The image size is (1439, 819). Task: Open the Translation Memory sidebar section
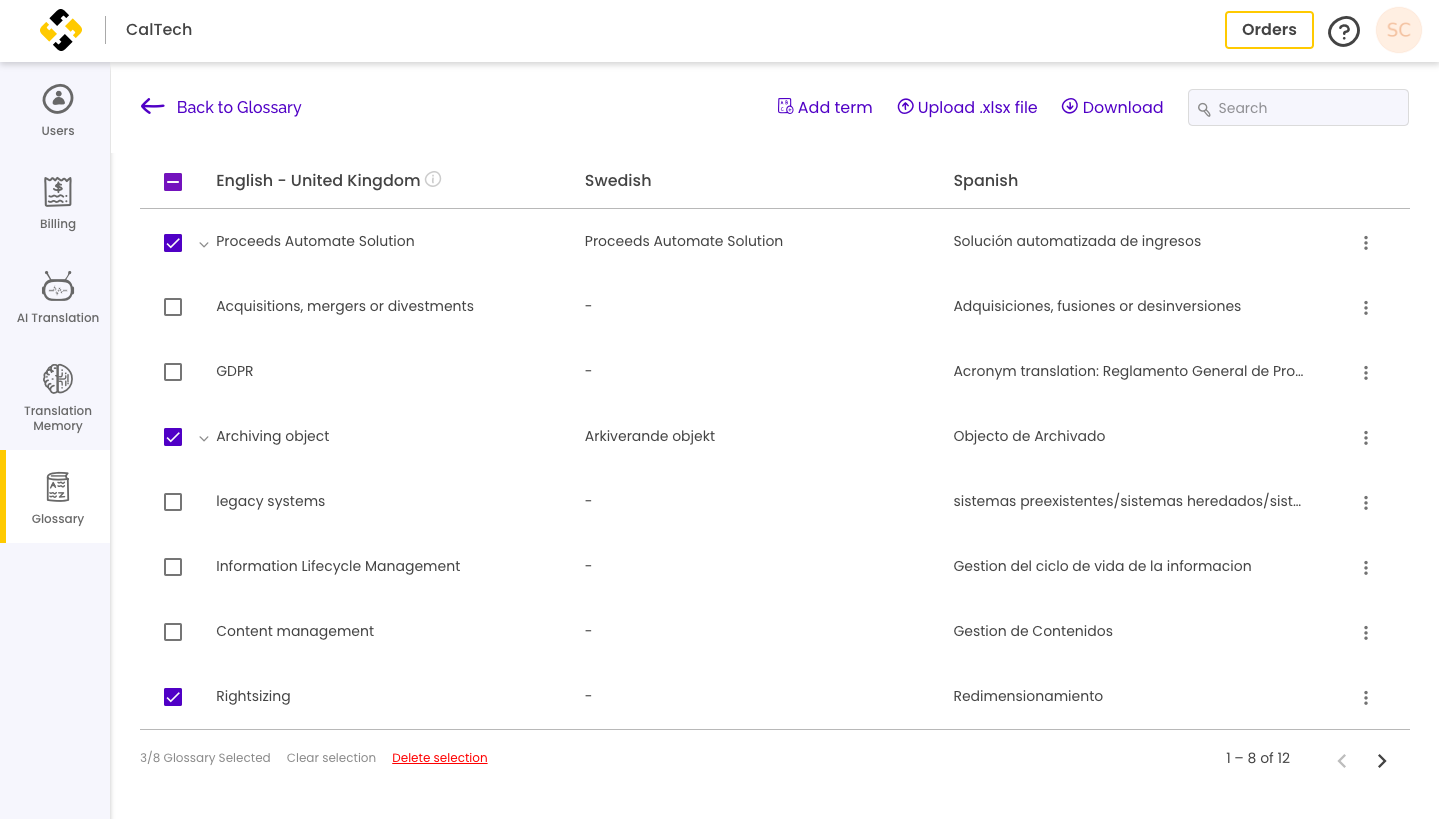tap(58, 397)
